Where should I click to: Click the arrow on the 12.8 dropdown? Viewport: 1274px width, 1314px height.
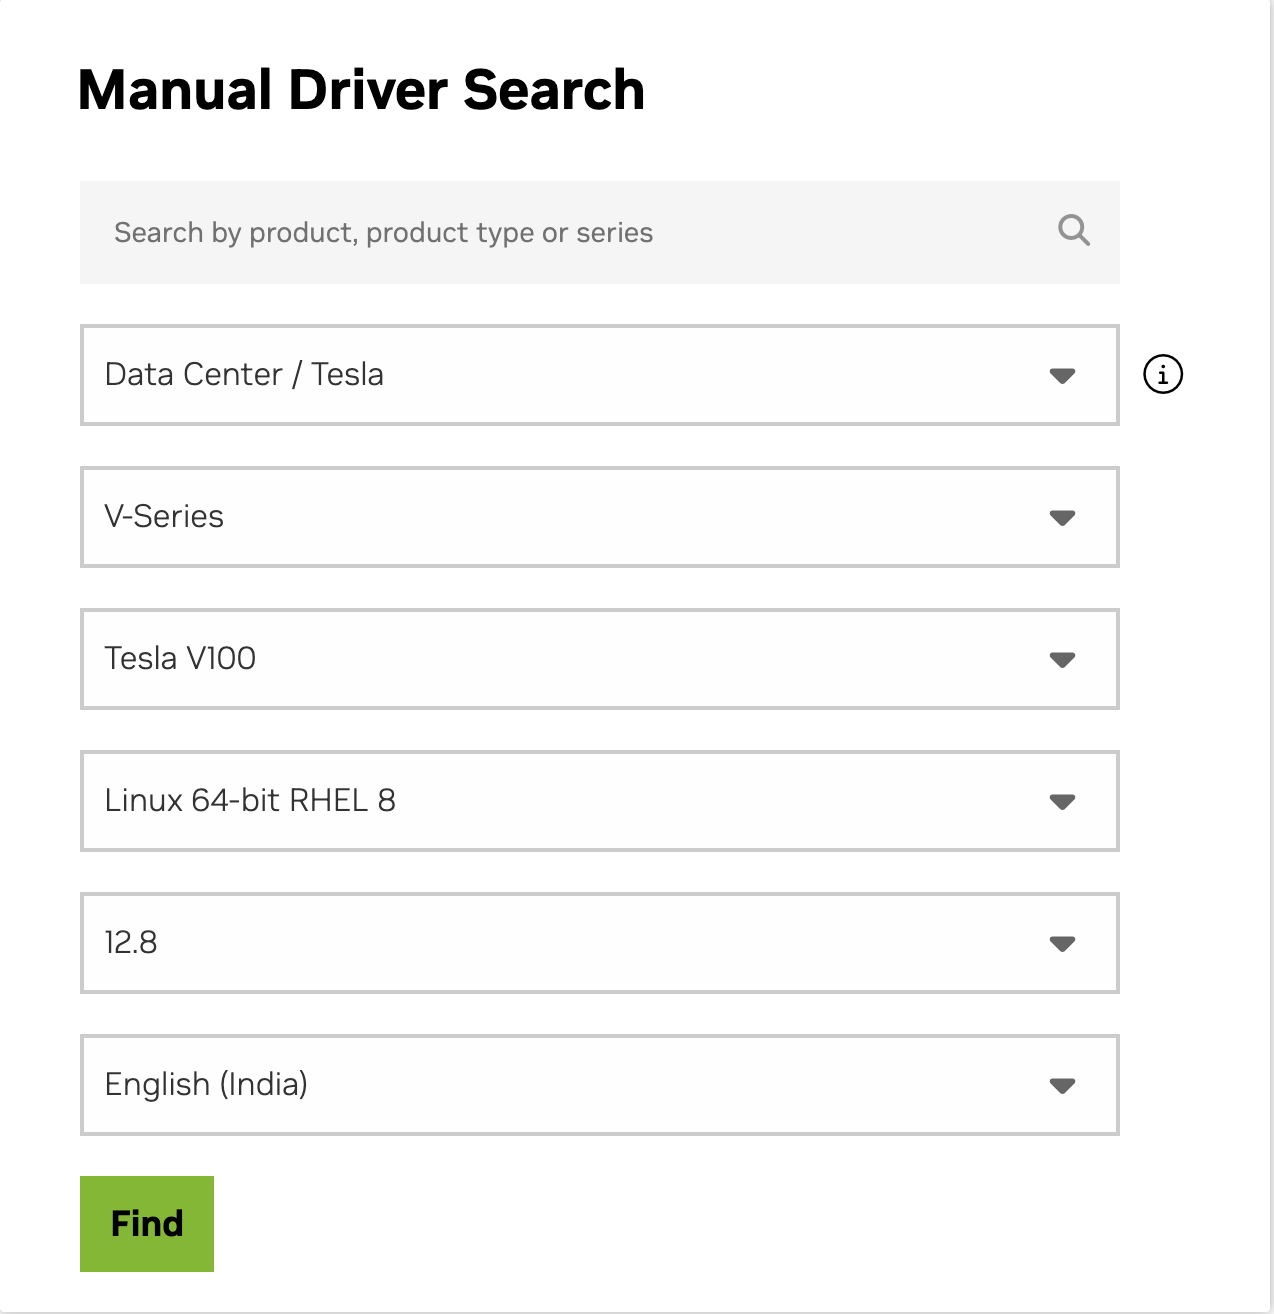[1062, 944]
